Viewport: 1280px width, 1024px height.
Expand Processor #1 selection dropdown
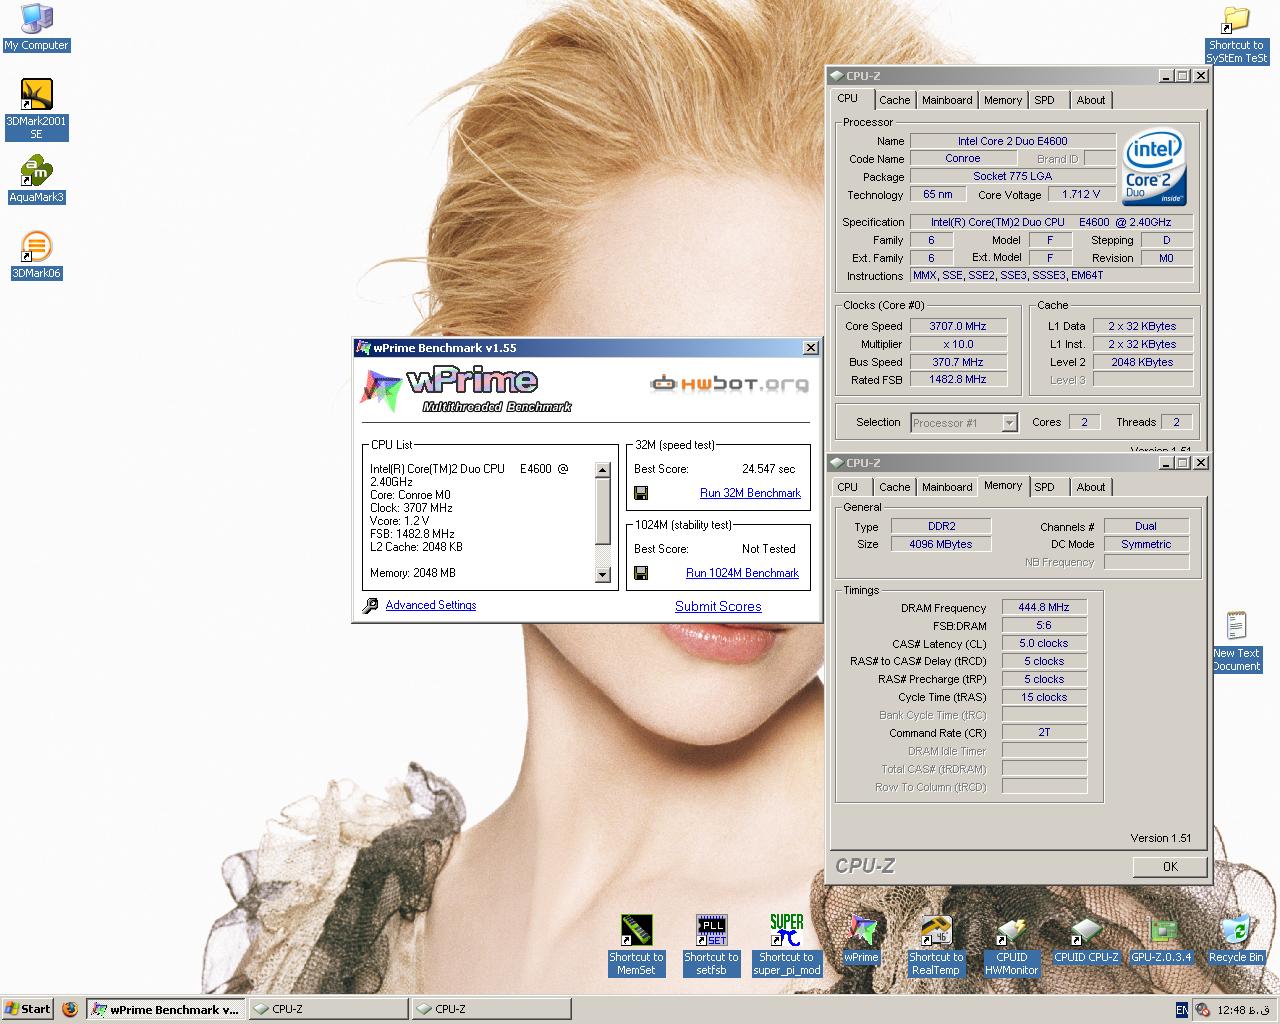click(x=1009, y=423)
